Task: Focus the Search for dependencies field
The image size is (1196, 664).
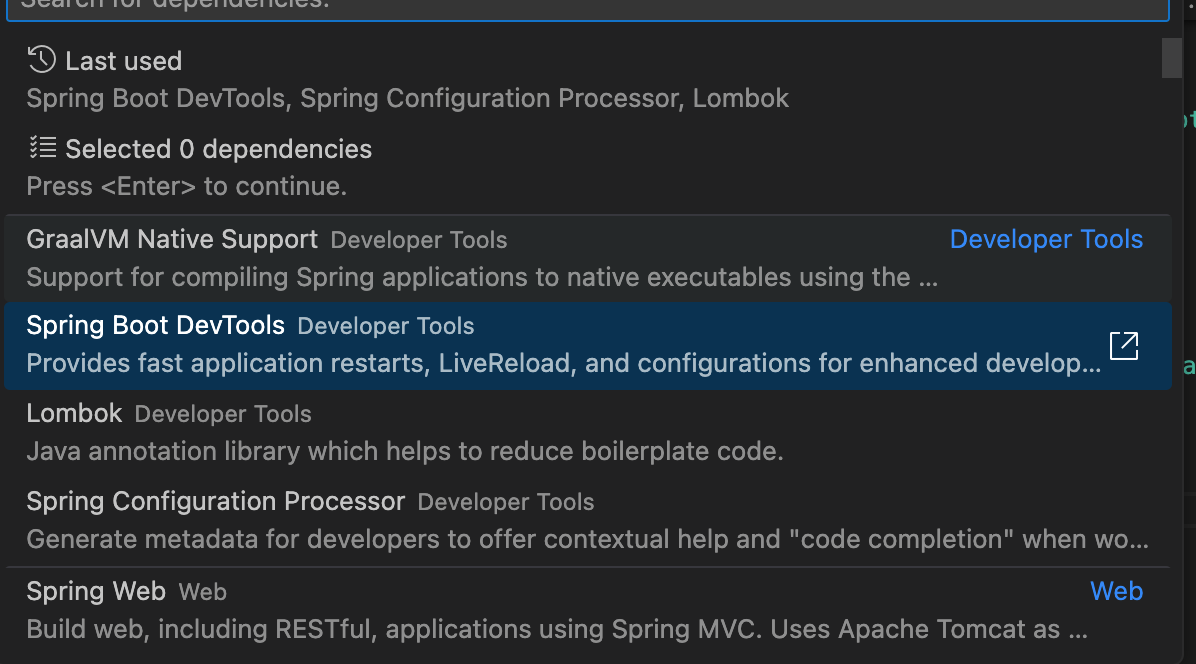Action: pos(588,6)
